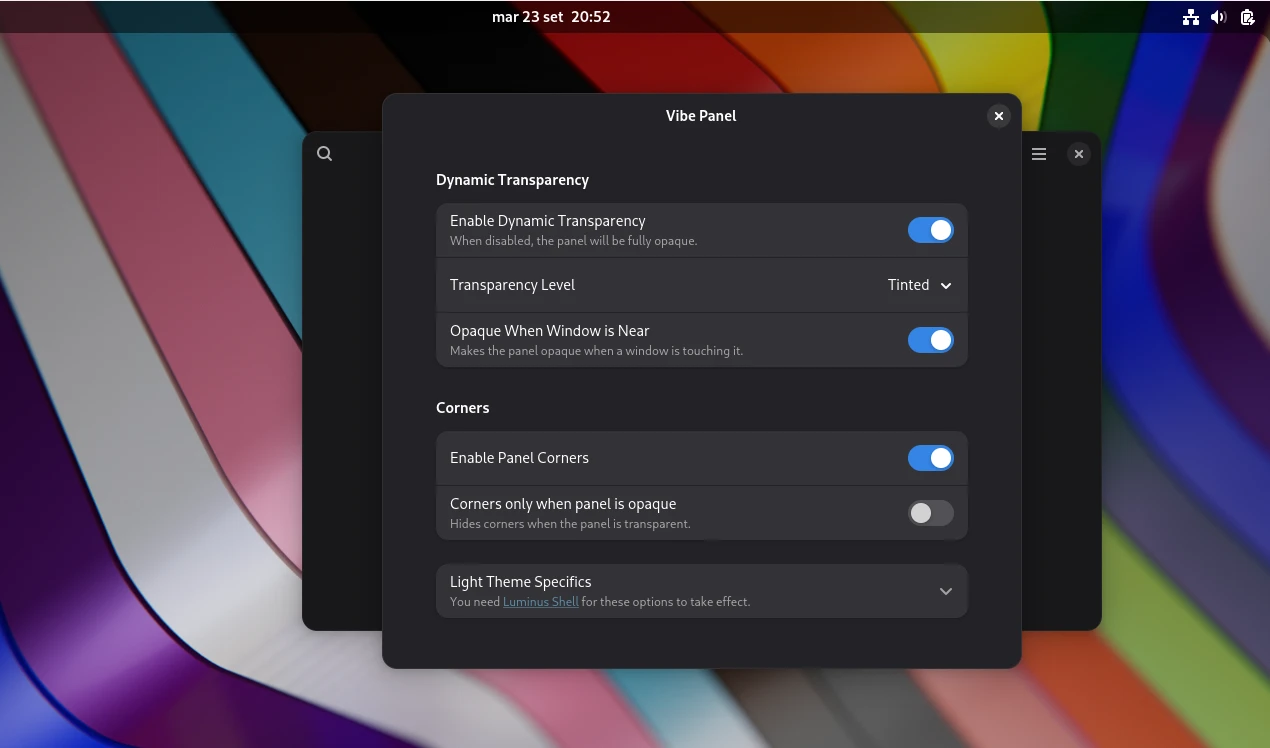Open the hamburger menu of the background window
This screenshot has height=748, width=1270.
coord(1038,153)
